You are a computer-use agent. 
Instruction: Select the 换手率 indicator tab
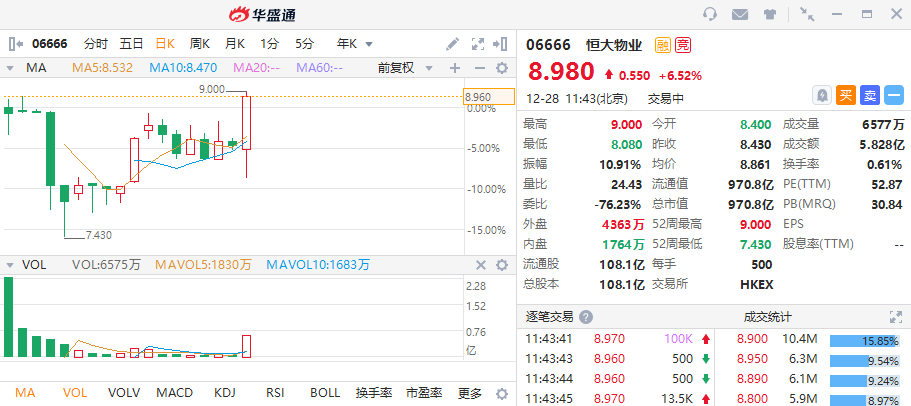coord(374,393)
